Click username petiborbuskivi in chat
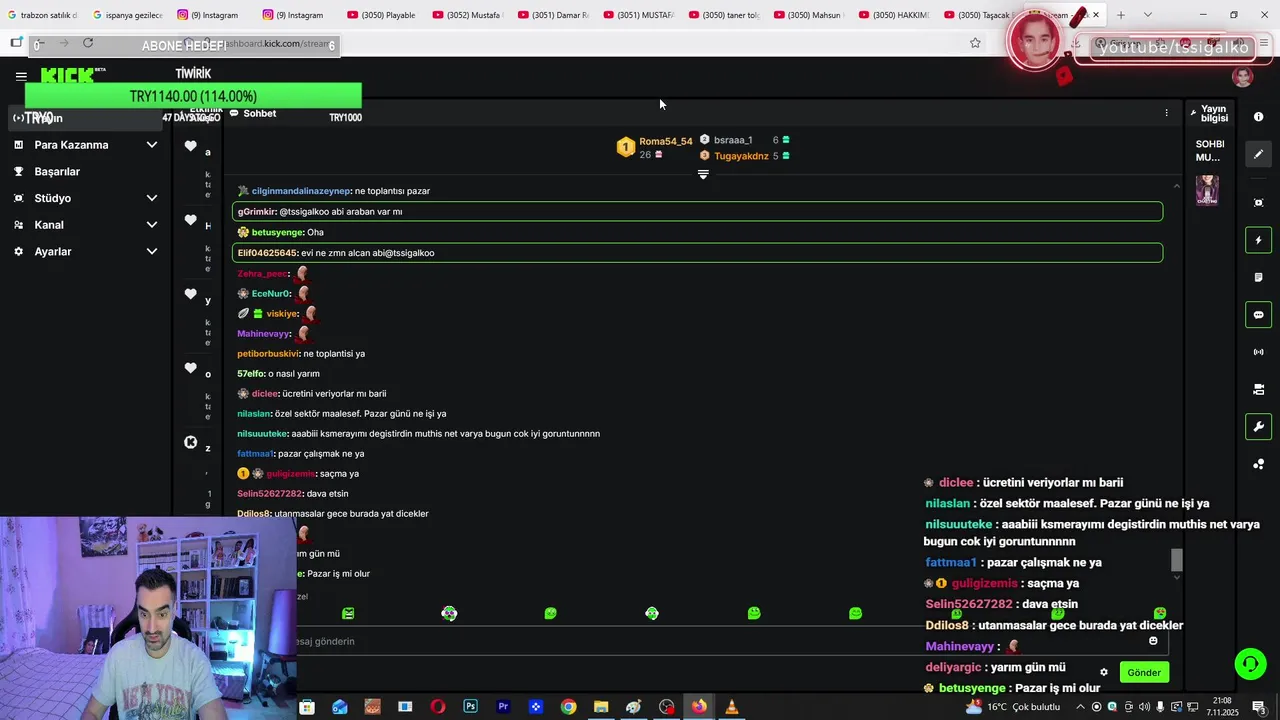1280x720 pixels. click(x=268, y=354)
